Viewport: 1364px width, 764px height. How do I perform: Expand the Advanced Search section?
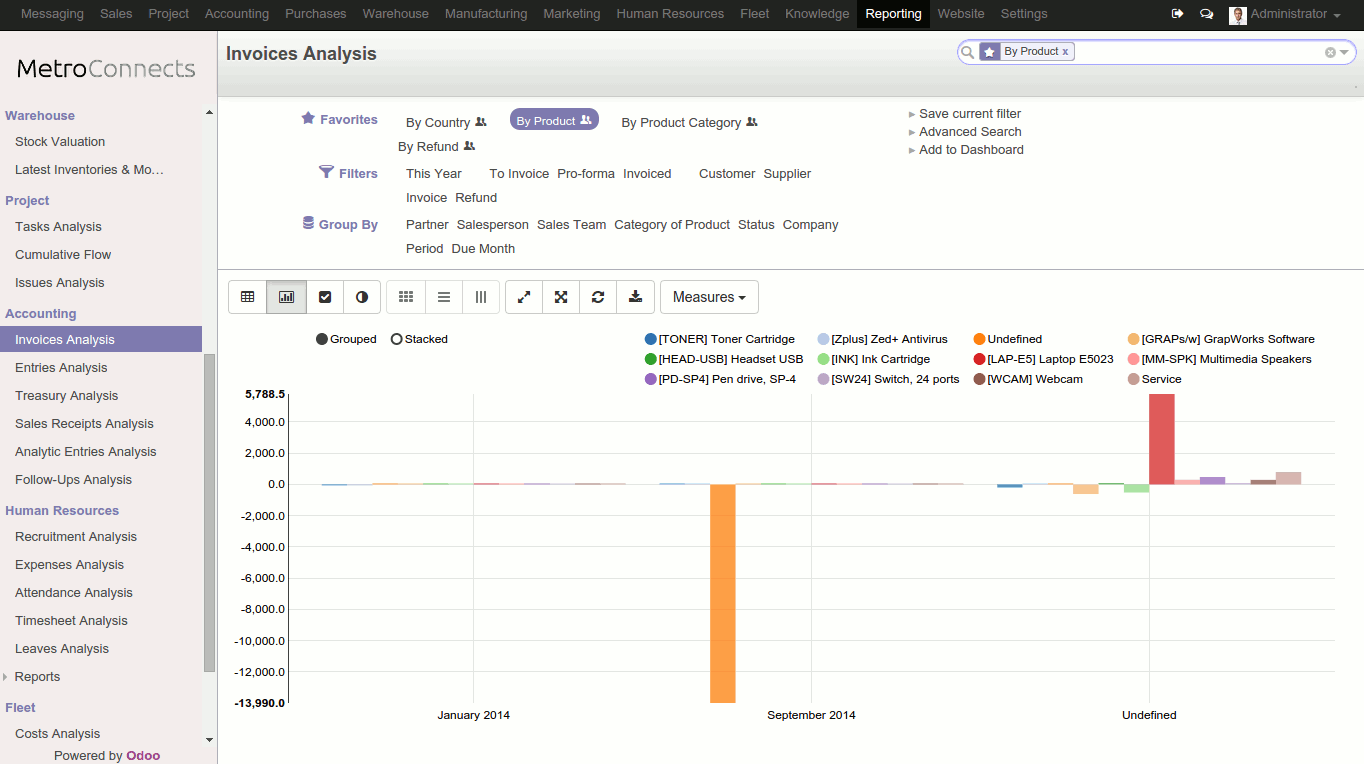[969, 132]
